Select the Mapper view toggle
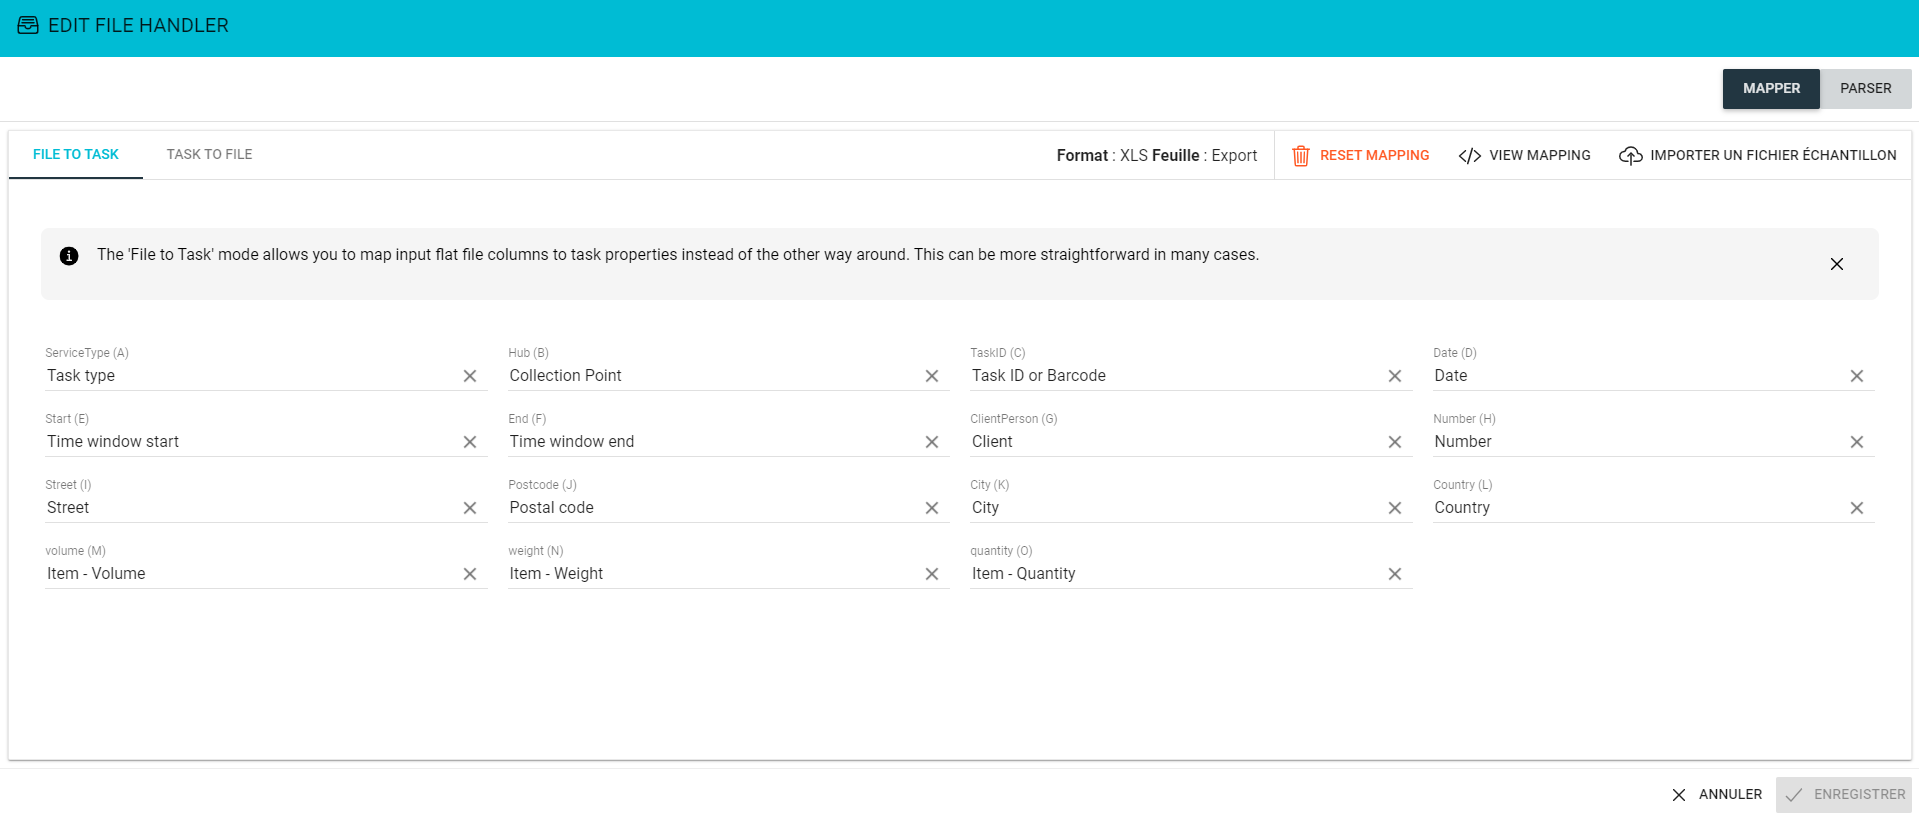 click(1770, 88)
